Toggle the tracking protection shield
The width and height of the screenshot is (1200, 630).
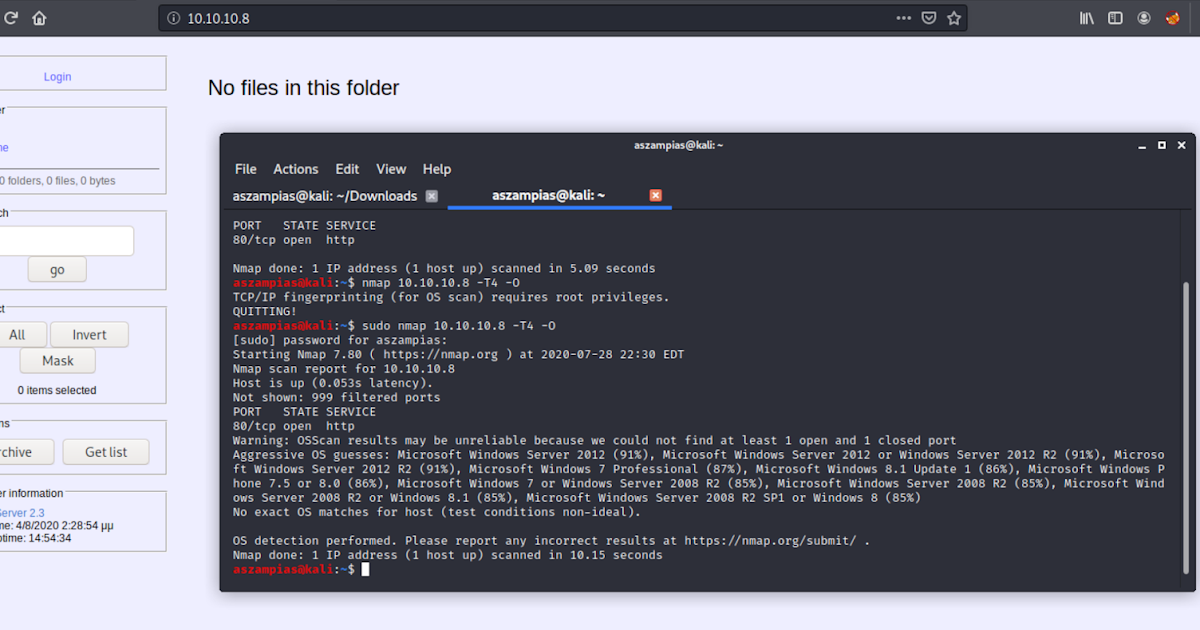point(929,17)
